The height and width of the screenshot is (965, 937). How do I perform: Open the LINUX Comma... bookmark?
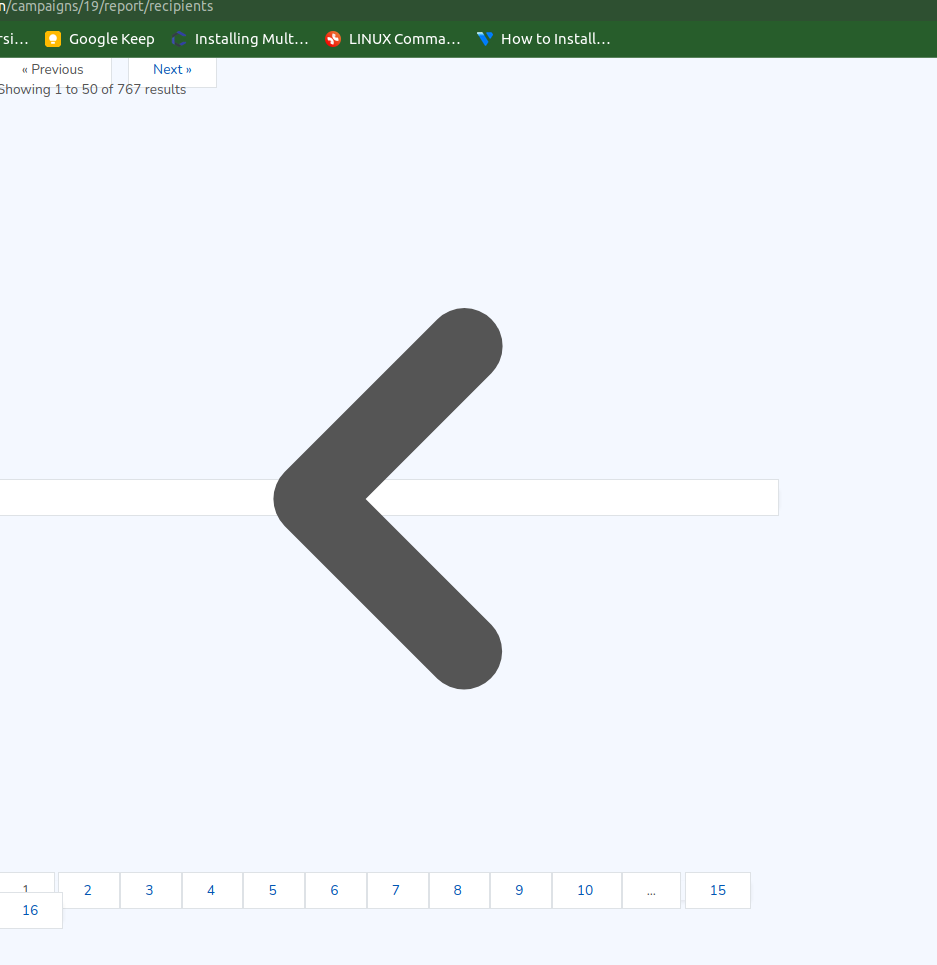tap(392, 39)
